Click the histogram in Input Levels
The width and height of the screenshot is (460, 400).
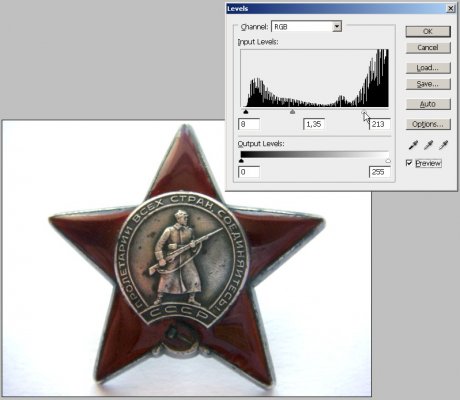[x=314, y=78]
